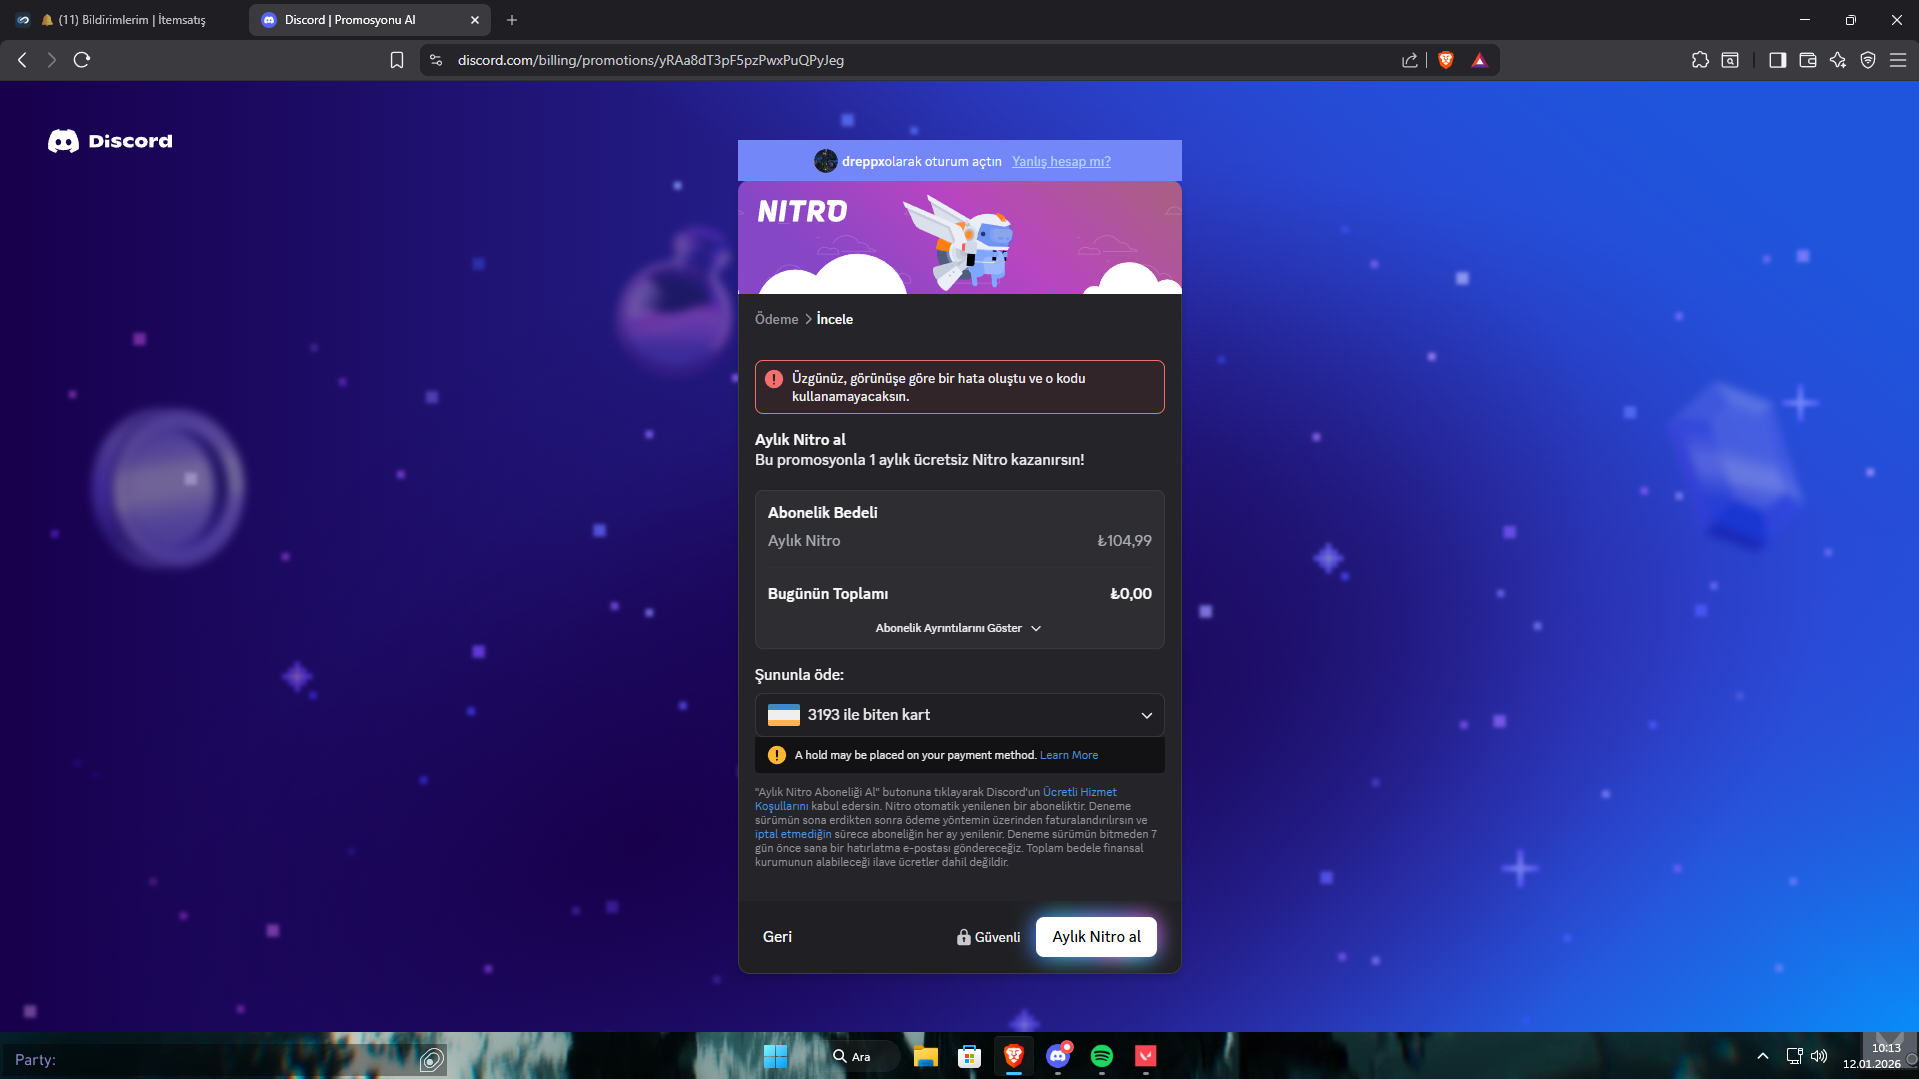
Task: Open the Brave VPN shield icon
Action: (1868, 60)
